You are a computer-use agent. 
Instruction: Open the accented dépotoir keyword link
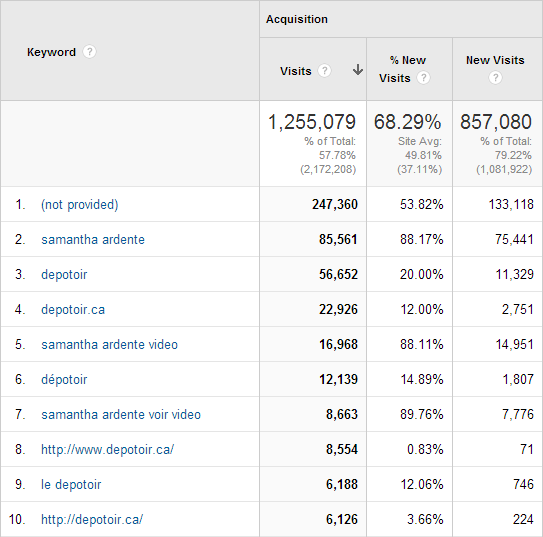point(64,379)
